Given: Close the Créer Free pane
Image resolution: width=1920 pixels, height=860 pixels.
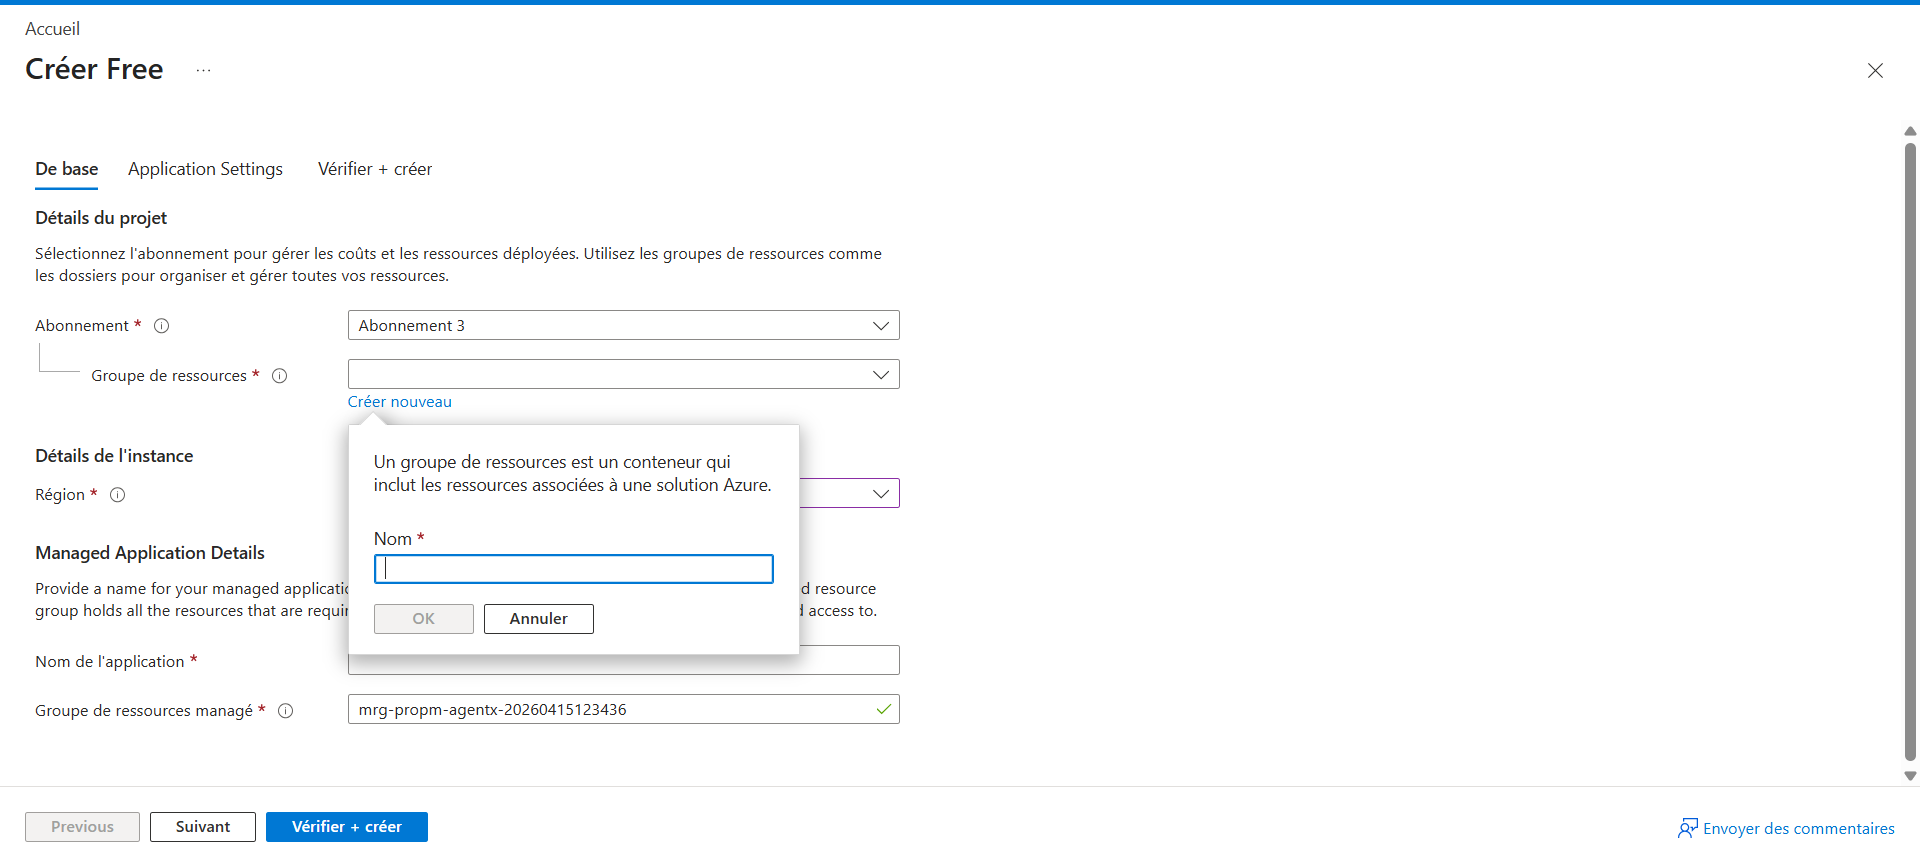Looking at the screenshot, I should tap(1875, 70).
